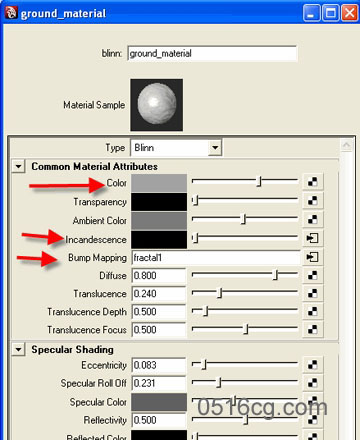
Task: Click the Translucence value field 0.240
Action: point(159,294)
